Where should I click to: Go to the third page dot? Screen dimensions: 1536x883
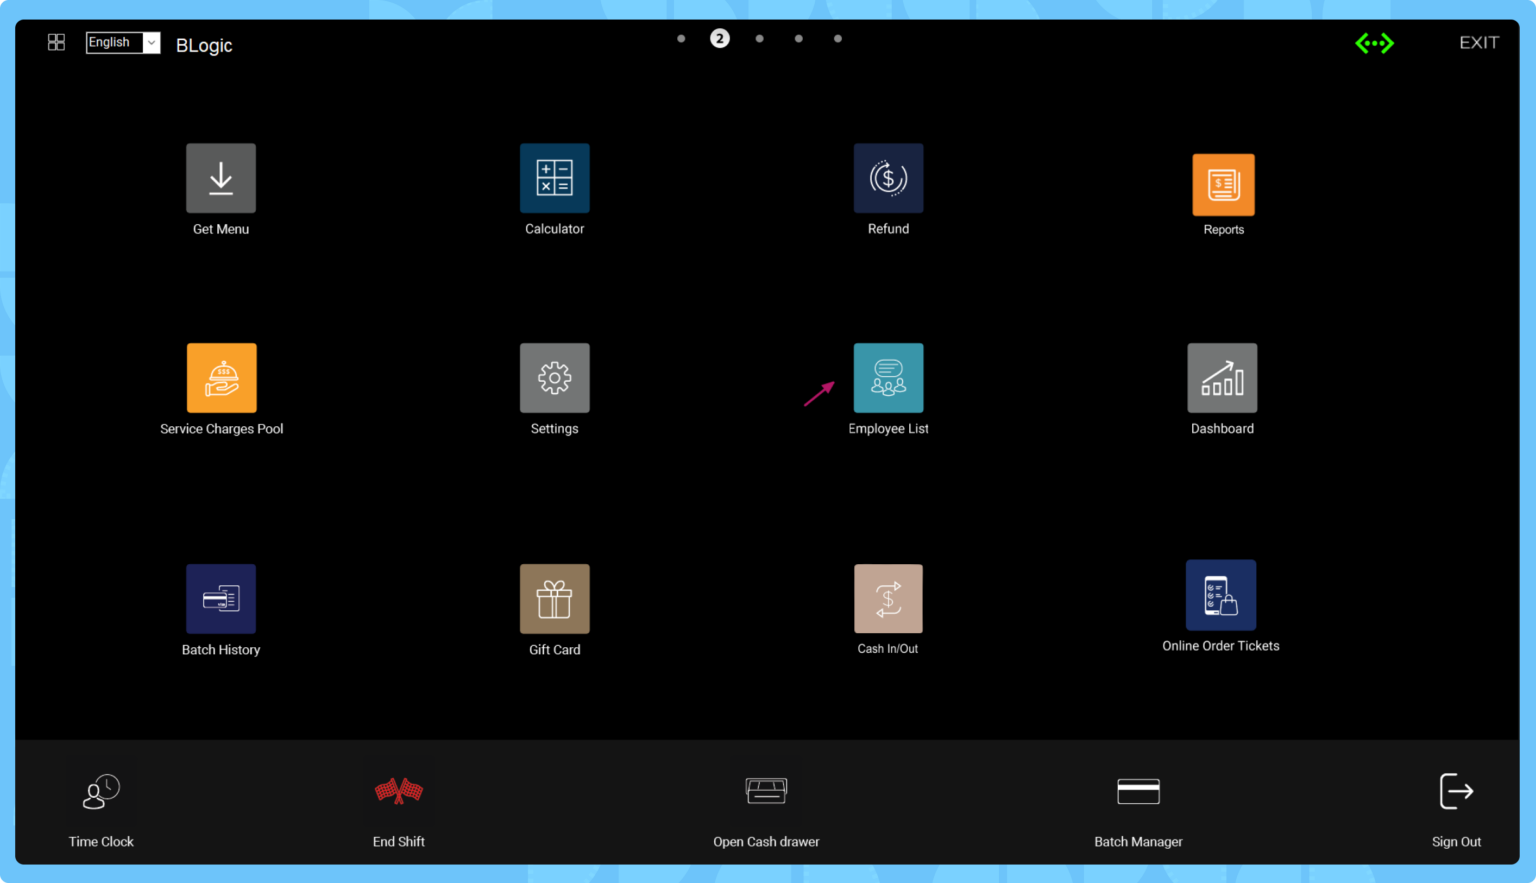click(760, 39)
